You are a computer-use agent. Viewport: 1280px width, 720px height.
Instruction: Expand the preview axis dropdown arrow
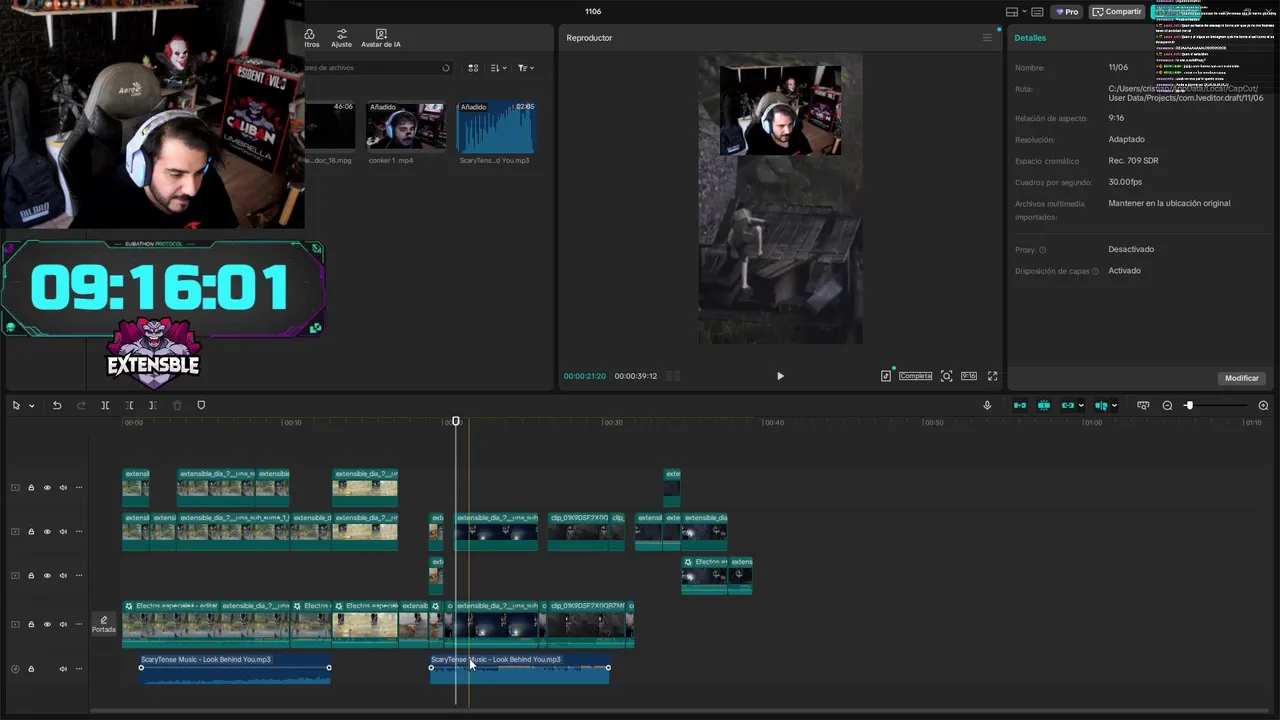click(x=1115, y=406)
